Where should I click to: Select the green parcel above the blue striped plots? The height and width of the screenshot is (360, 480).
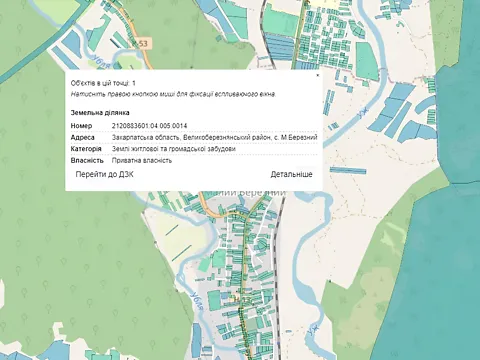281,19
